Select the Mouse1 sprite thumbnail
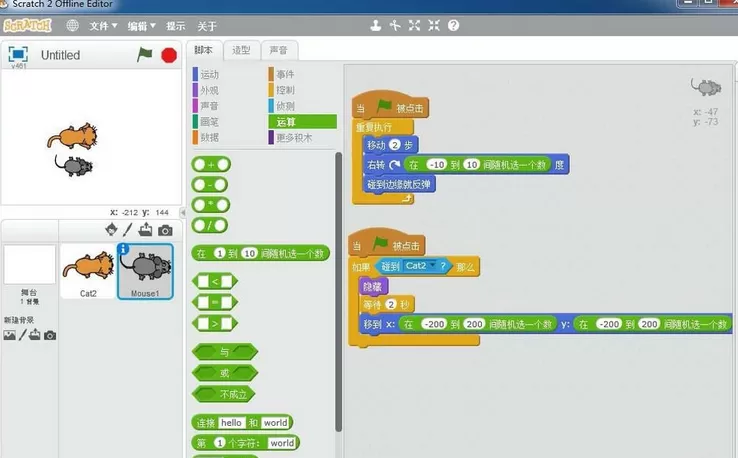The width and height of the screenshot is (738, 458). [x=145, y=272]
